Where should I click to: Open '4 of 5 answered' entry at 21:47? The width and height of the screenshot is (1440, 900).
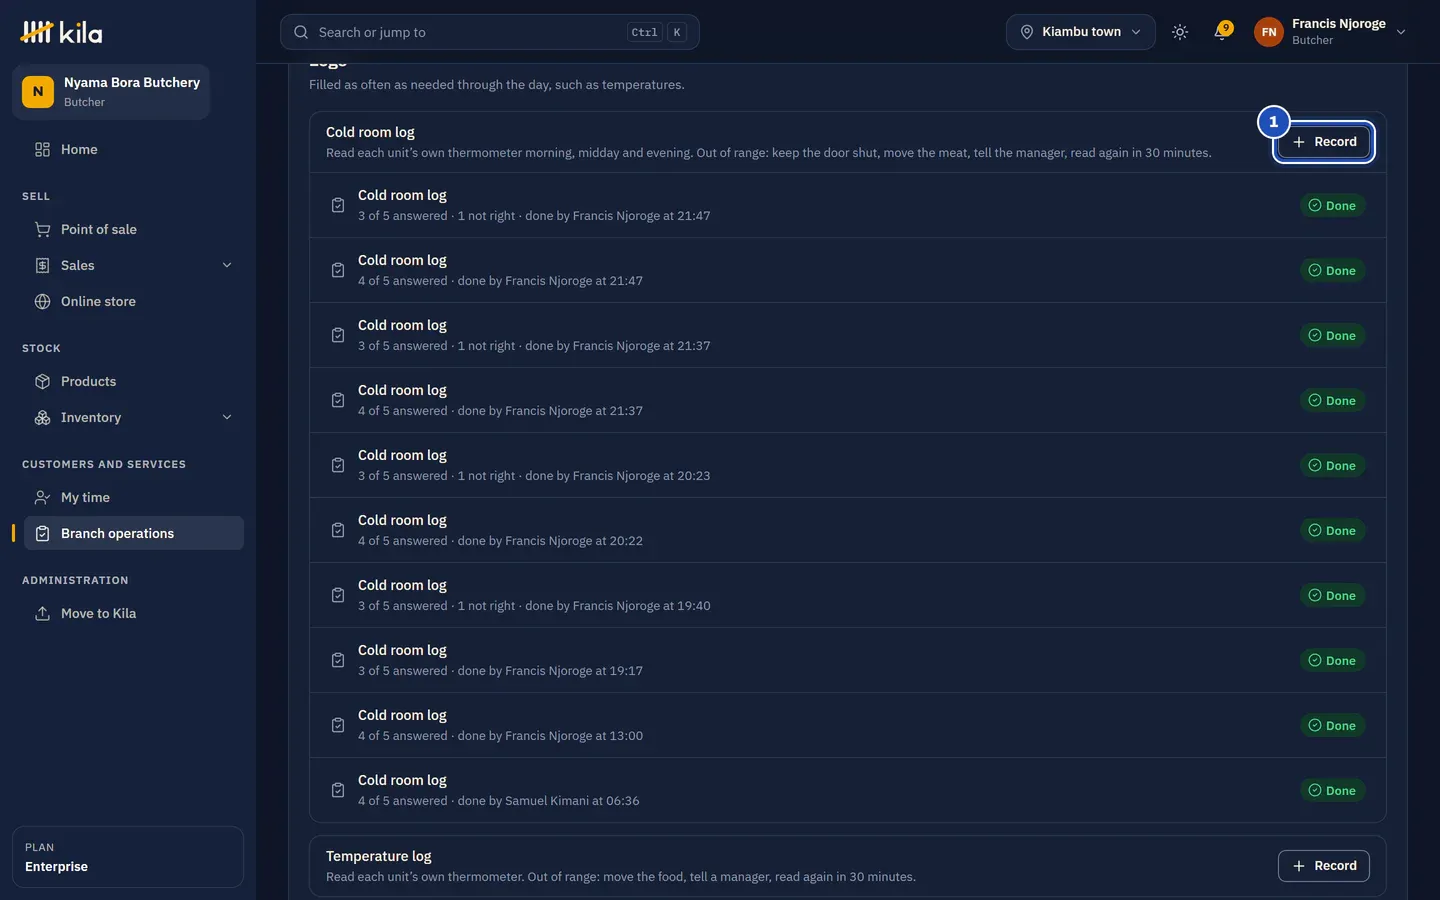[x=848, y=270]
